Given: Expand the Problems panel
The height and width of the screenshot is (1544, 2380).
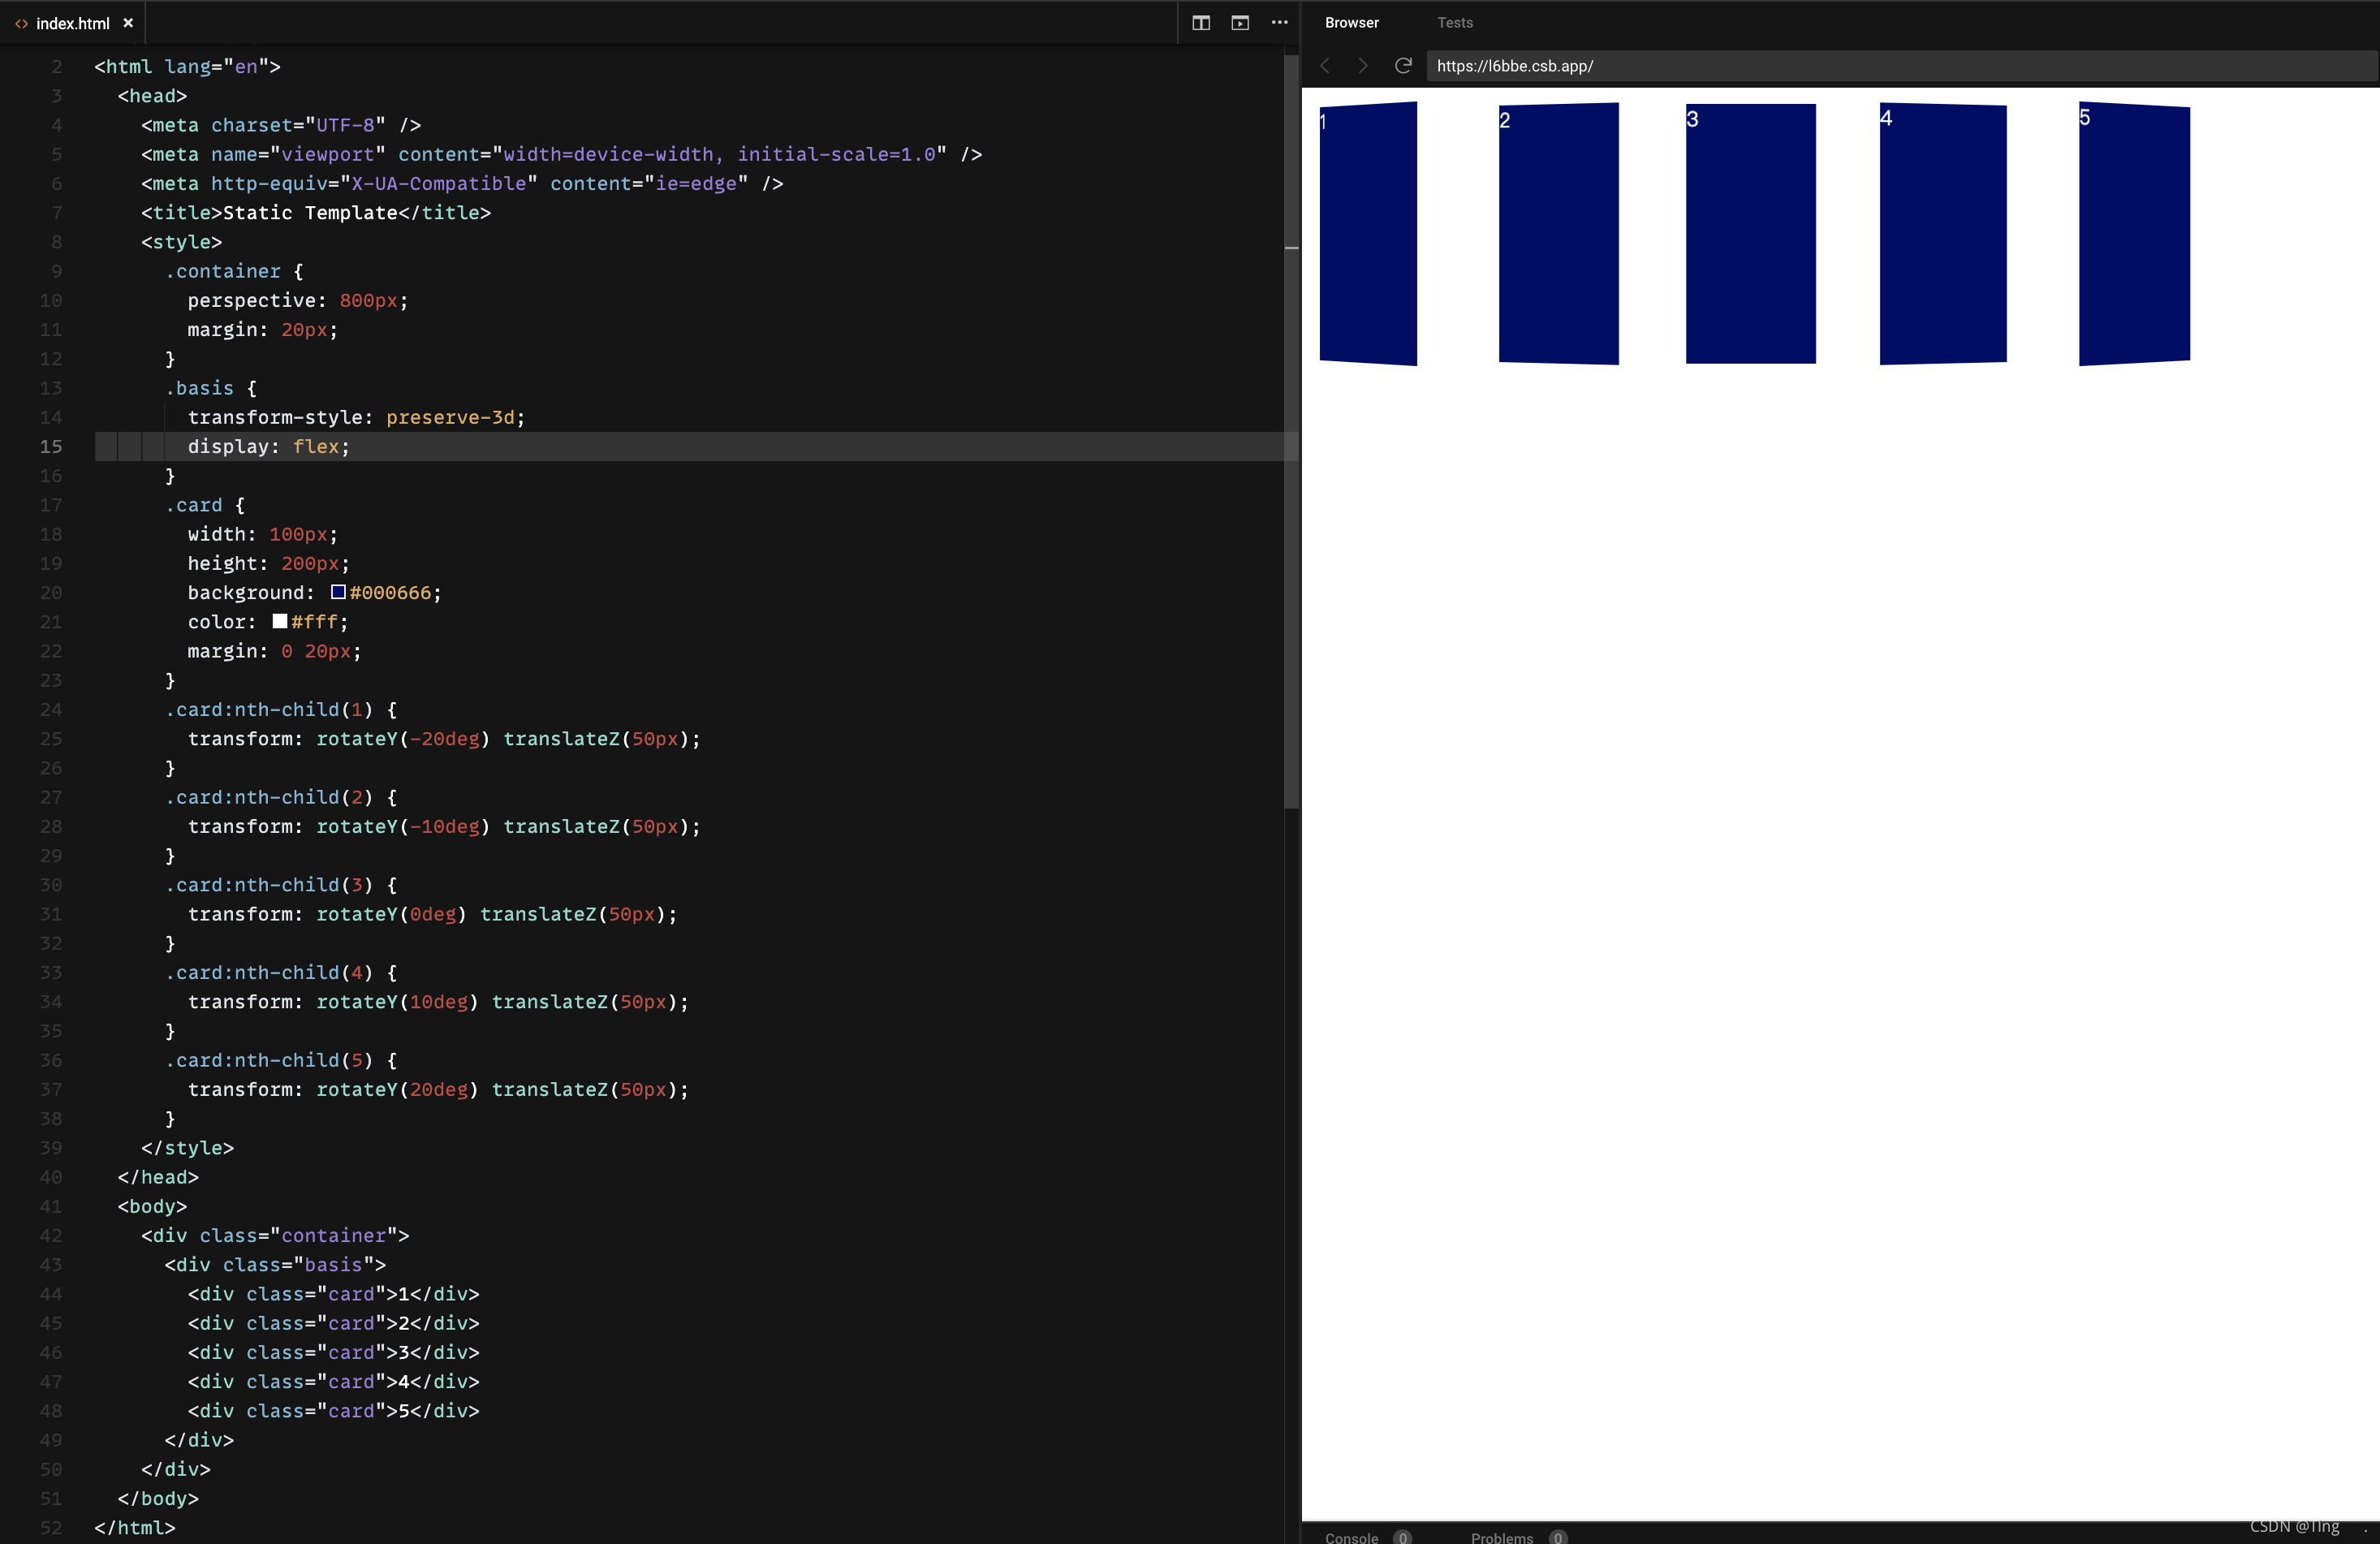Looking at the screenshot, I should (1501, 1537).
